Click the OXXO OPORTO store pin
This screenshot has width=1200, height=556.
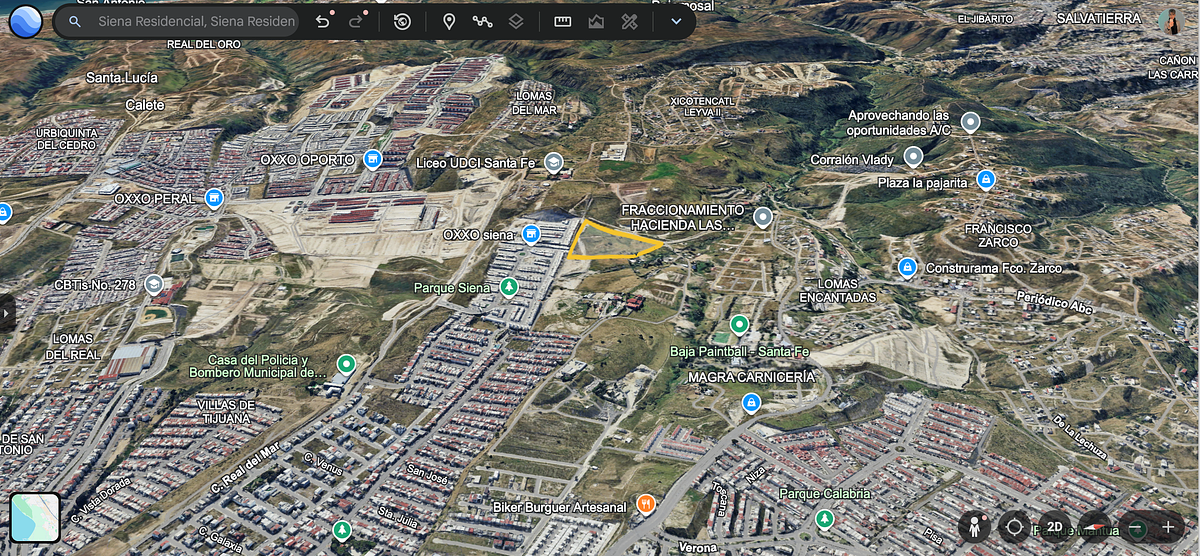373,159
